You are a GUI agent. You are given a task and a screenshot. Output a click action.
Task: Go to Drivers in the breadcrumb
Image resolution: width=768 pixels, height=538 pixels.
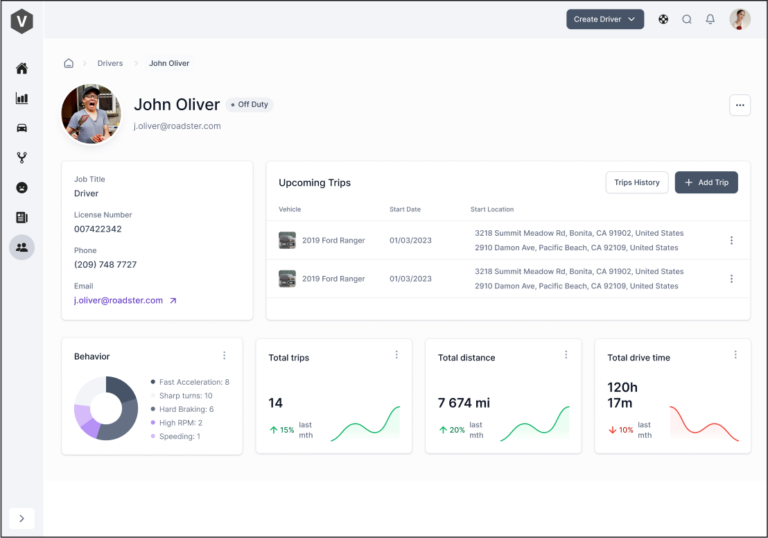tap(110, 63)
